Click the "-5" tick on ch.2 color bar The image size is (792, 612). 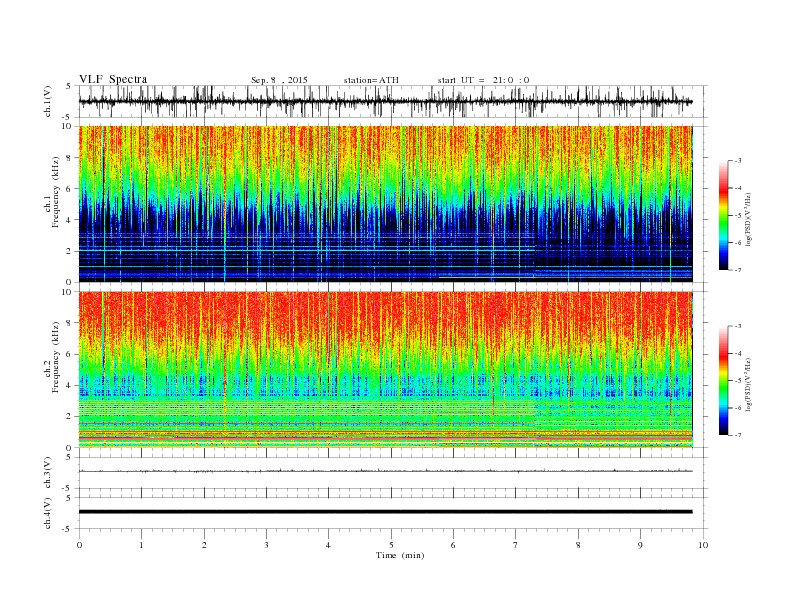pyautogui.click(x=738, y=381)
